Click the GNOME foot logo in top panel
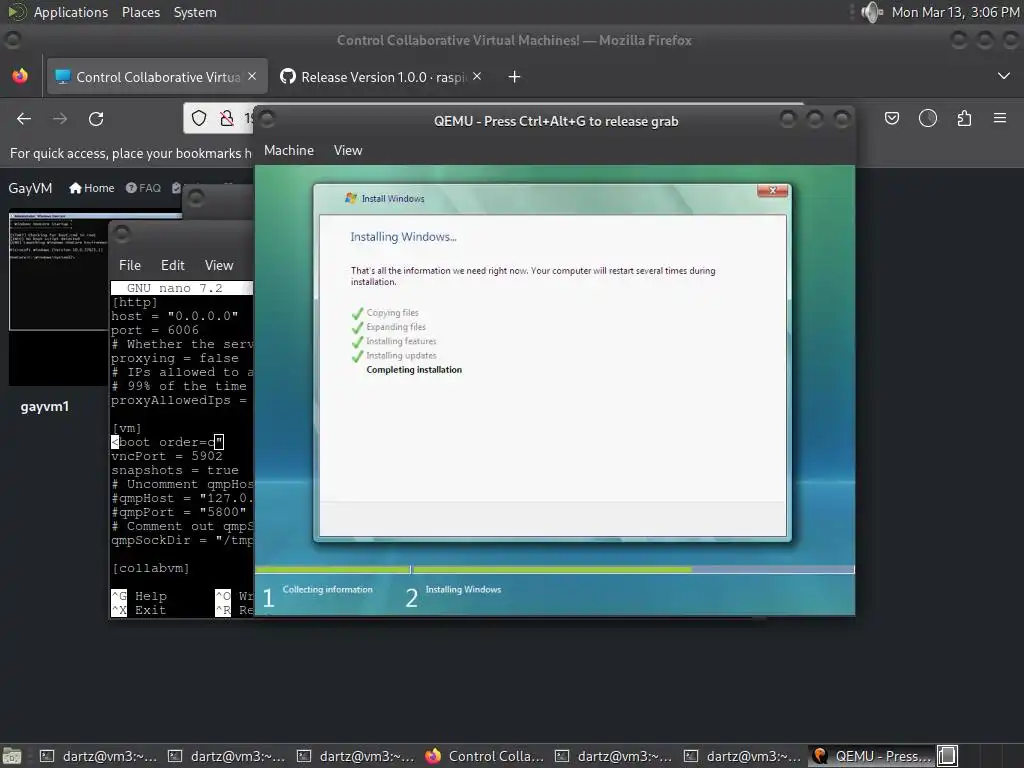 point(16,12)
